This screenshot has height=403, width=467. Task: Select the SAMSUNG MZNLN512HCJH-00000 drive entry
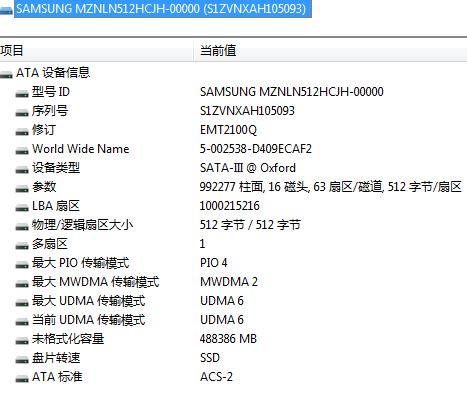click(x=163, y=9)
